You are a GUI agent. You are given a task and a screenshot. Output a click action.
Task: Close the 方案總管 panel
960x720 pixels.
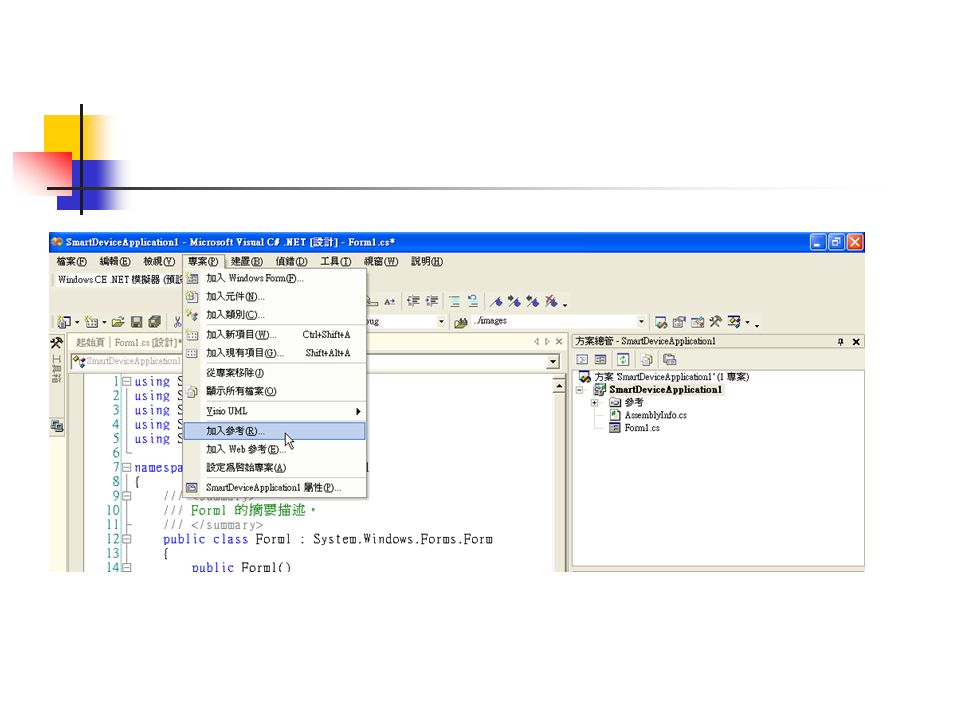856,342
